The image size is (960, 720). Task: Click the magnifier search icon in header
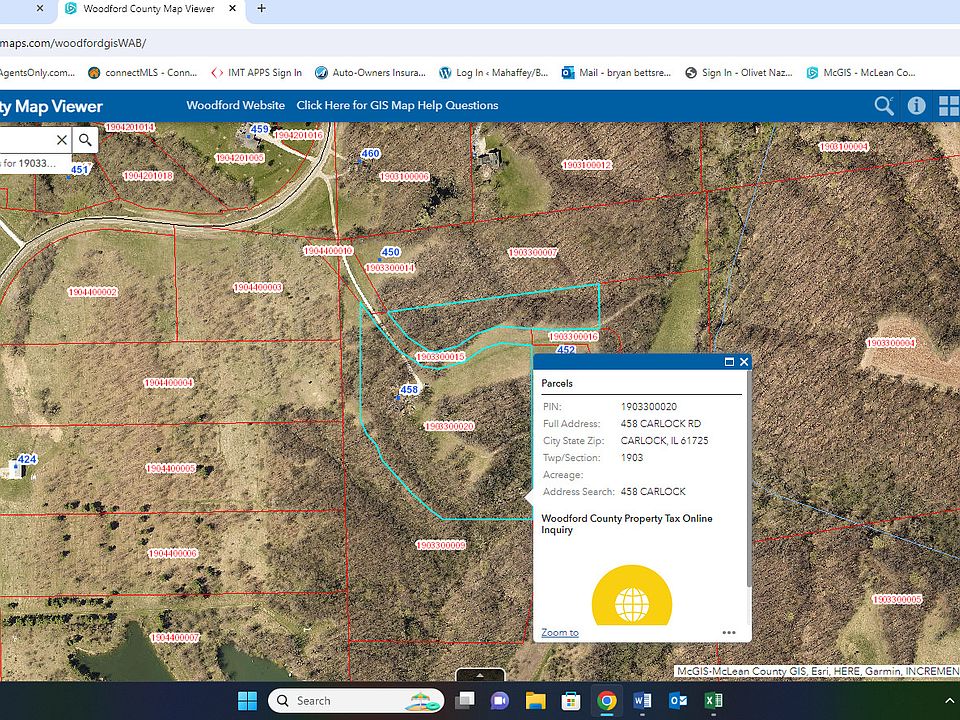884,105
